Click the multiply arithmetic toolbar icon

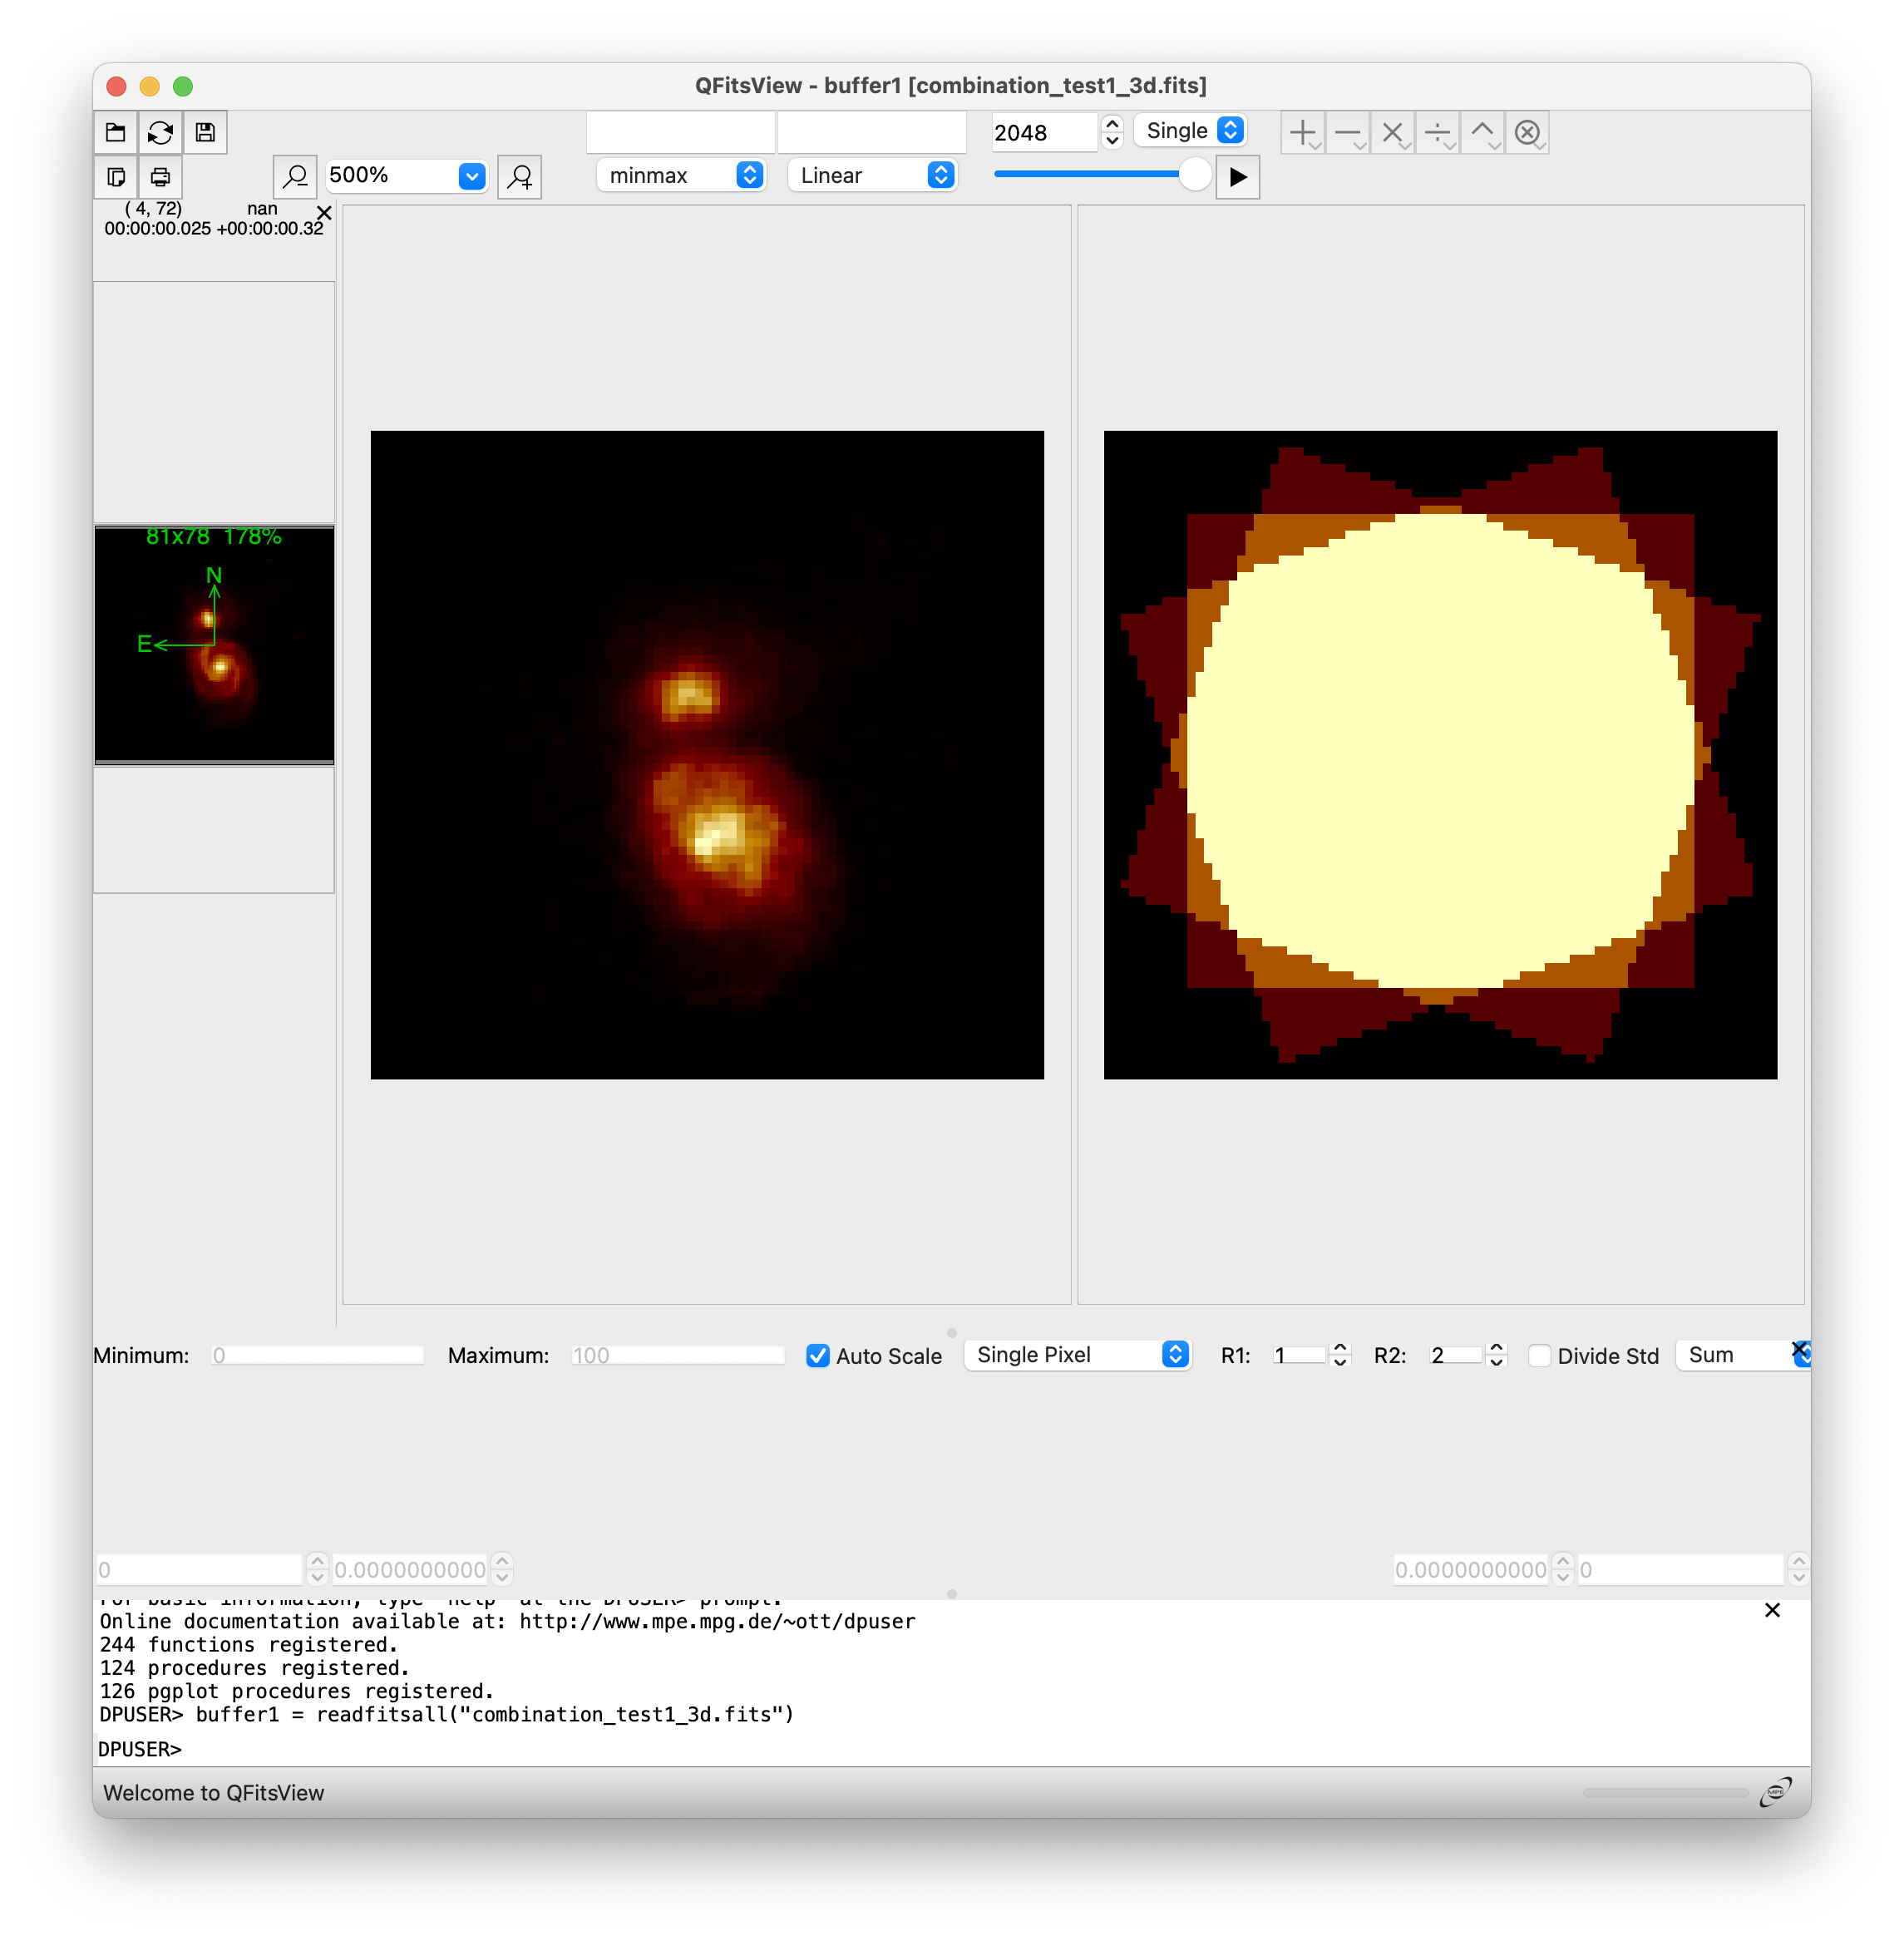tap(1392, 133)
